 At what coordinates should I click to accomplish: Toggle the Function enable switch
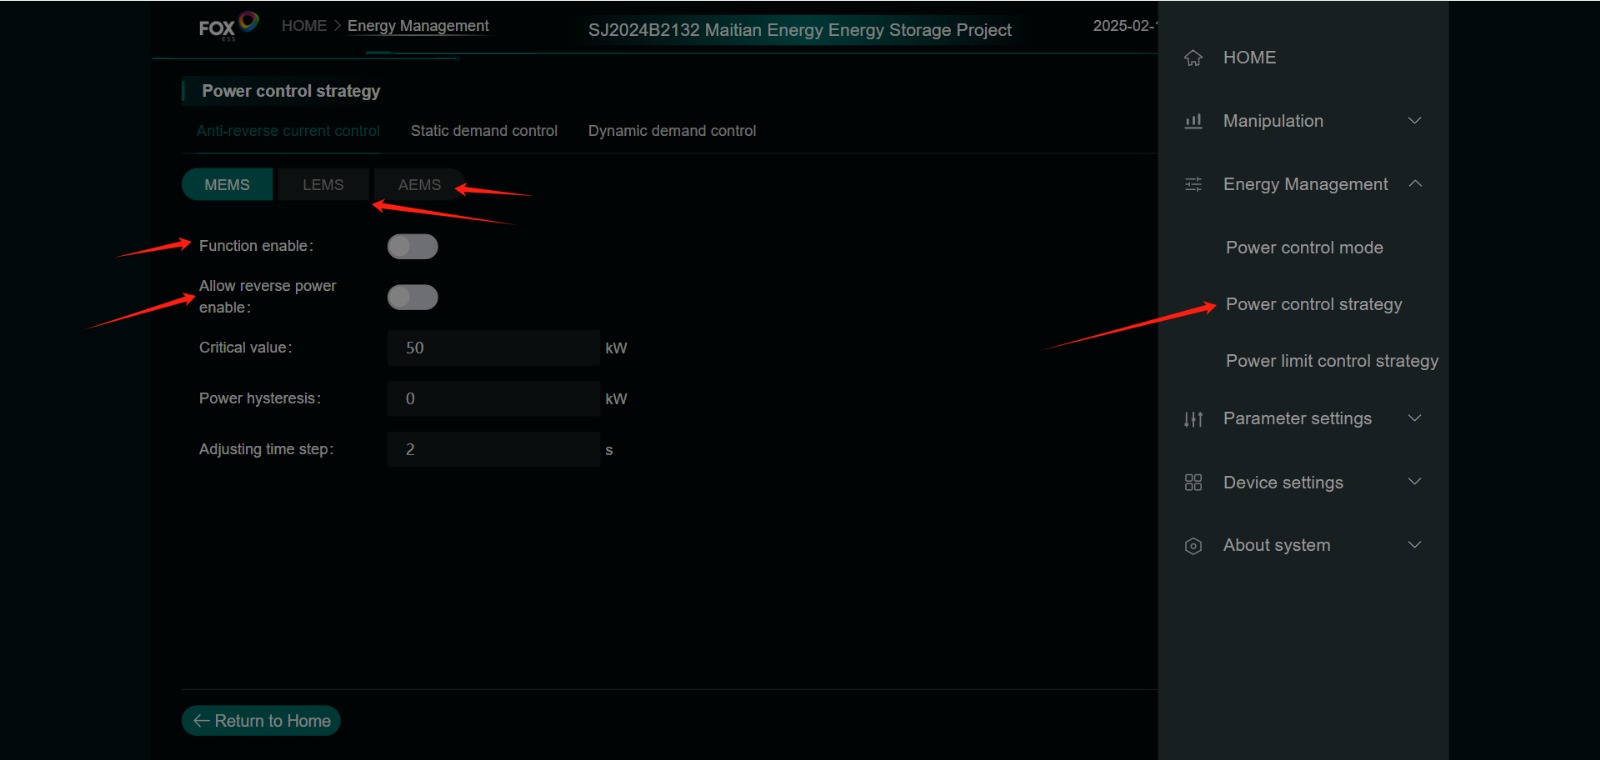413,246
